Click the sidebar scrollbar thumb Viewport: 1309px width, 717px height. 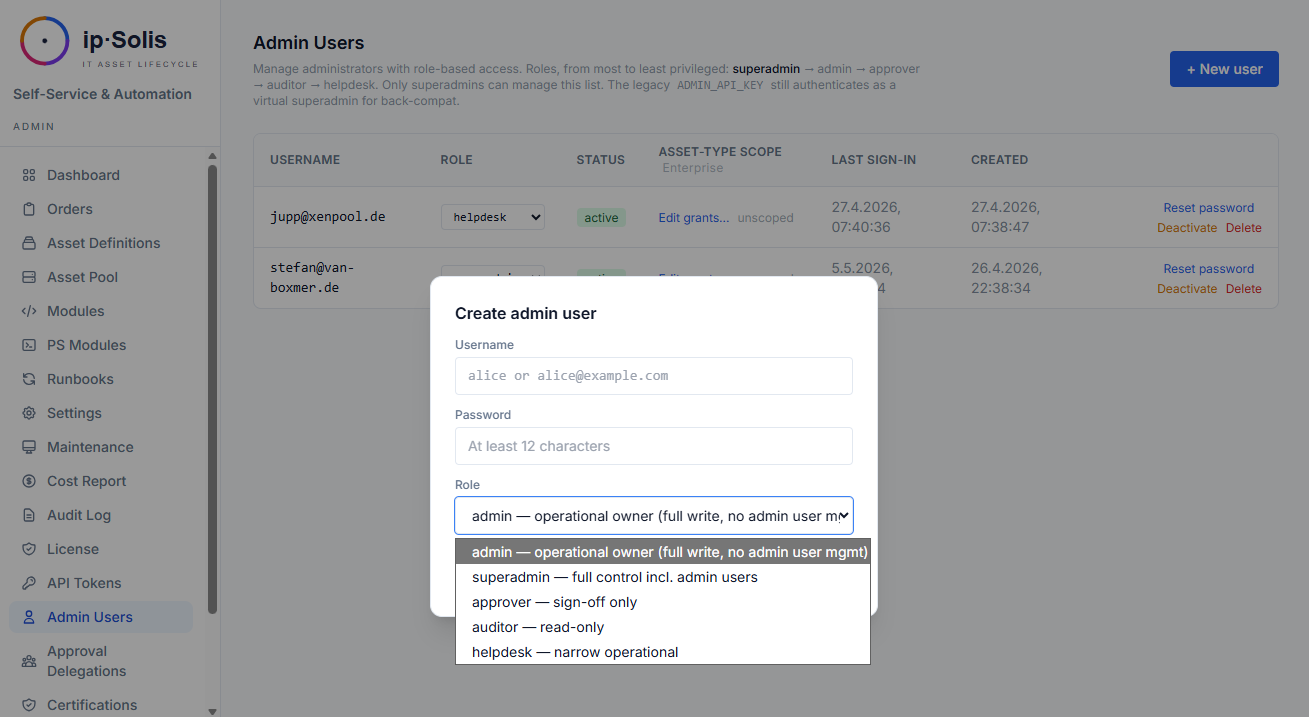pyautogui.click(x=212, y=389)
